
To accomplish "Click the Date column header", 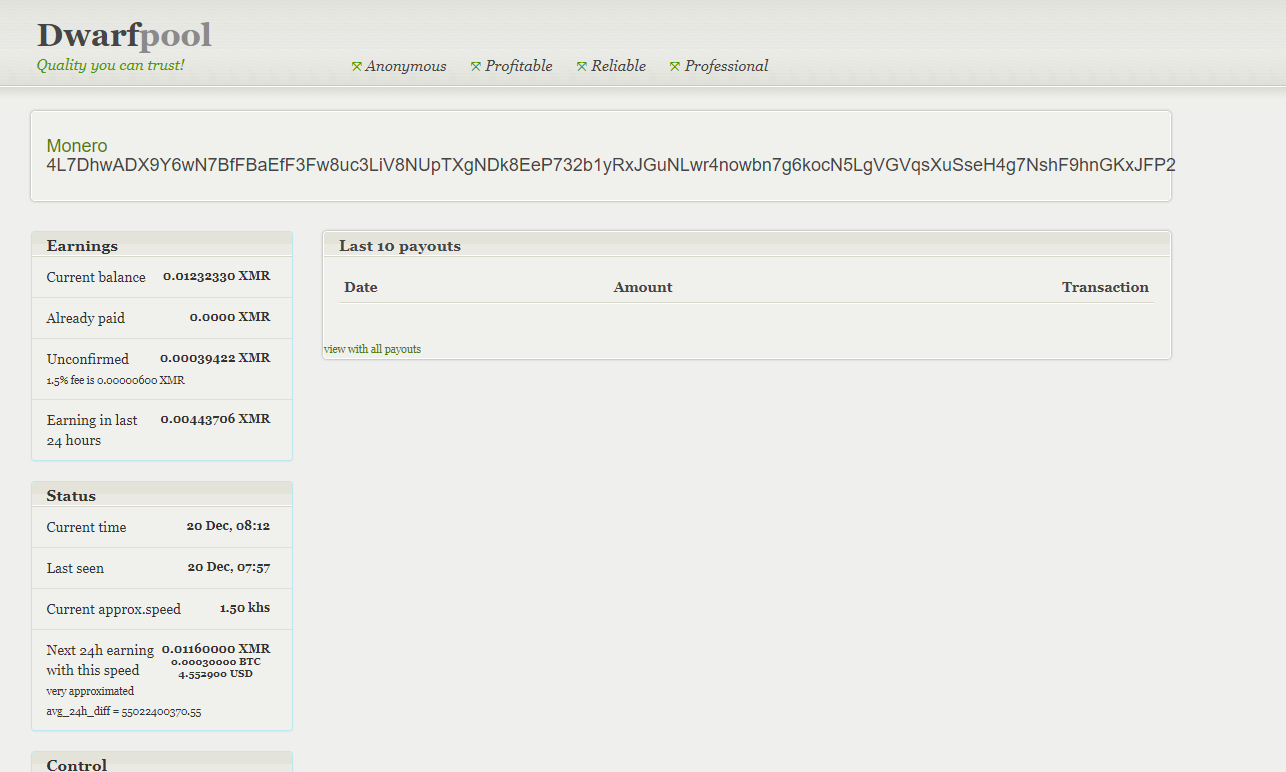I will pos(361,287).
